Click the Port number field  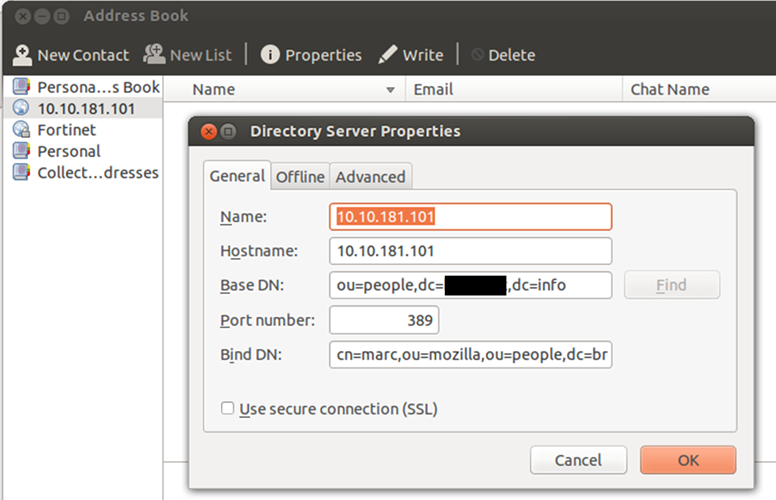tap(384, 320)
